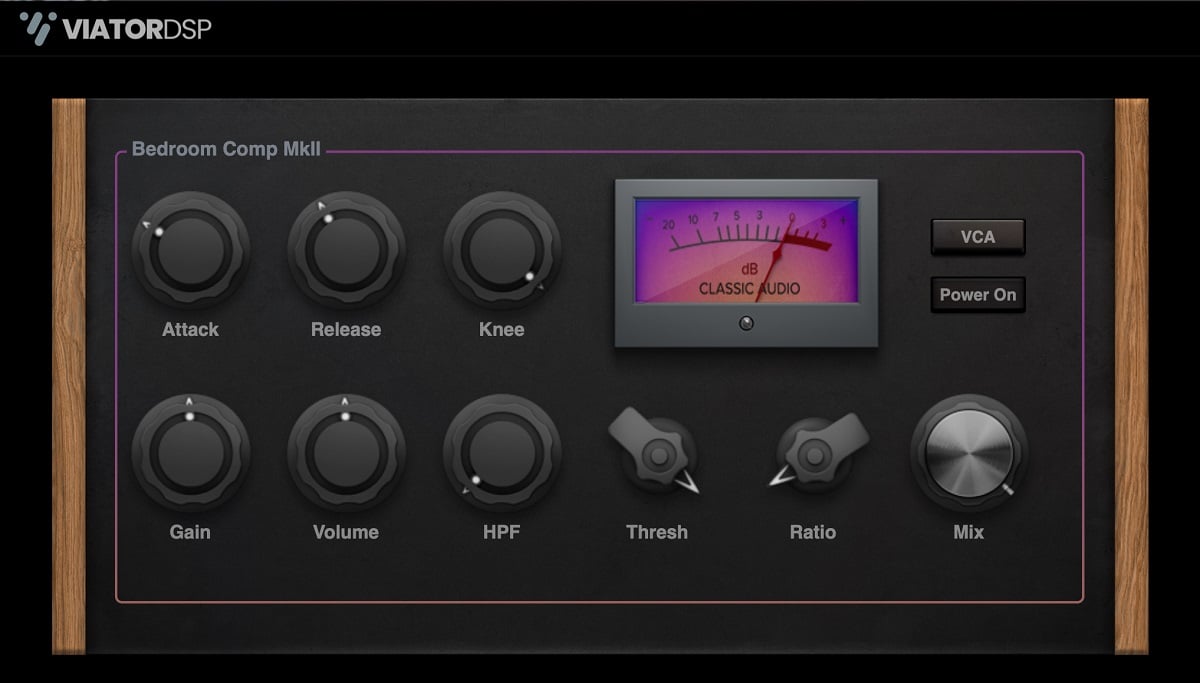
Task: Click the Release knob
Action: 346,250
